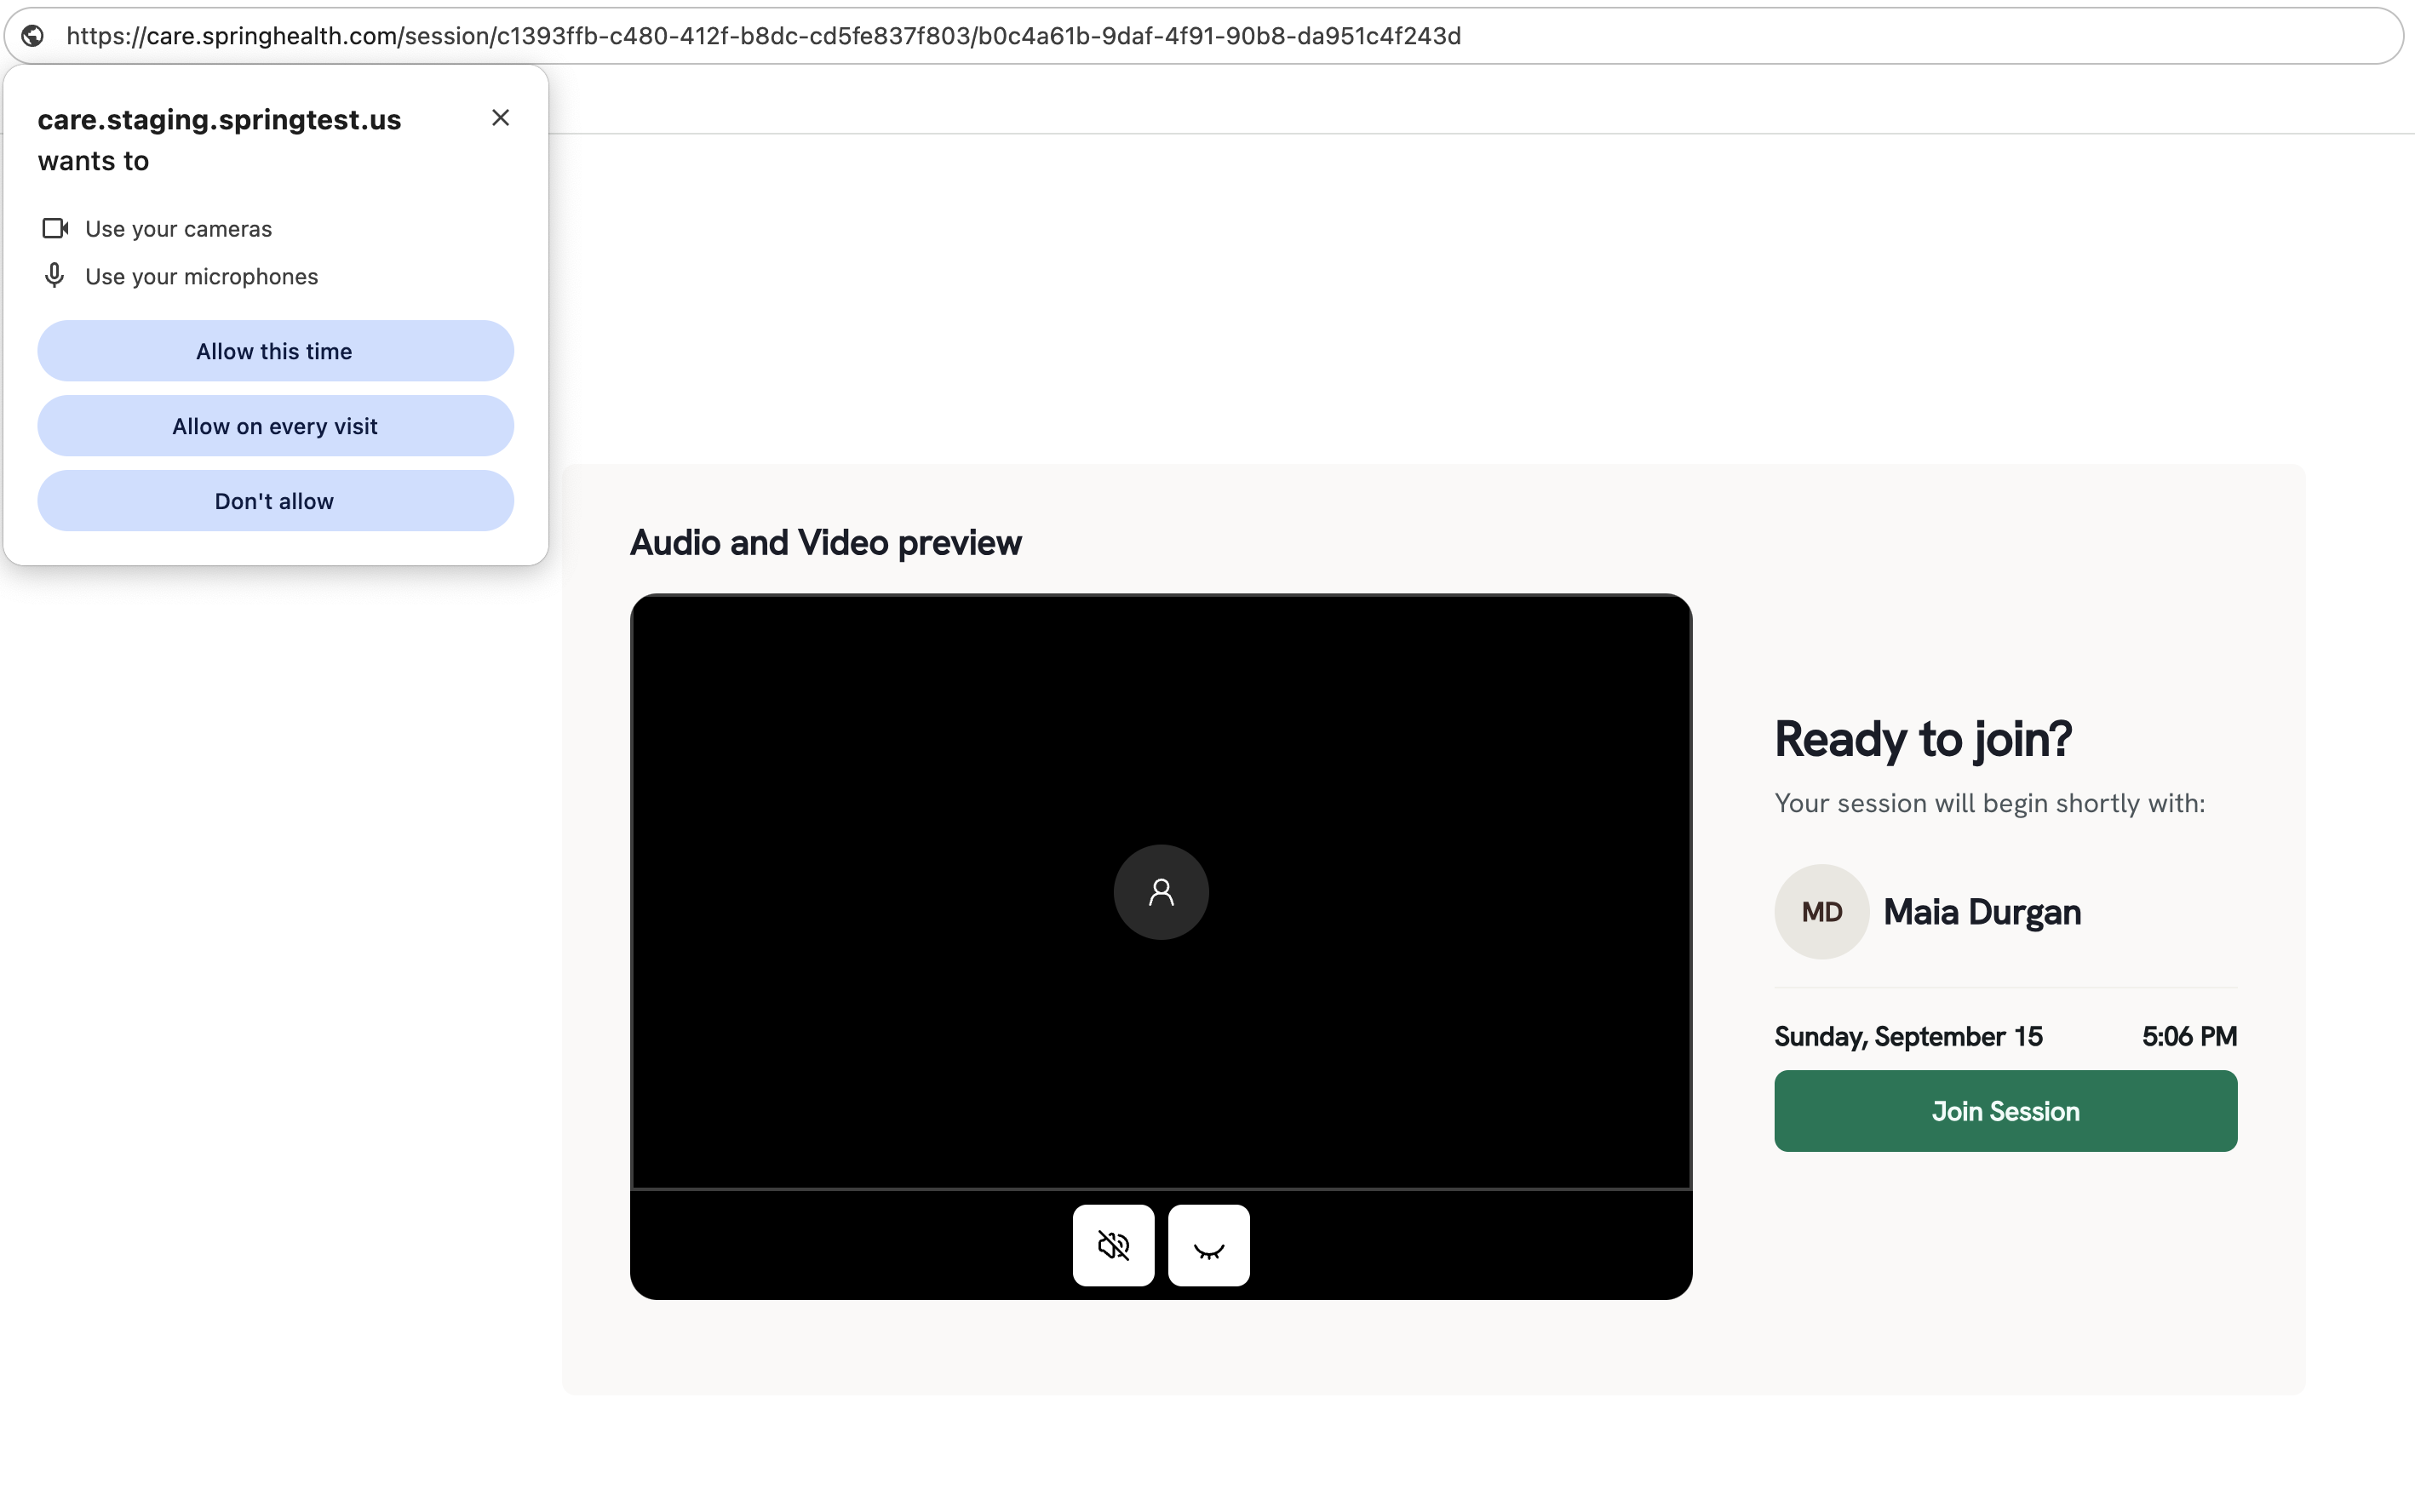Choose Allow on every visit
This screenshot has width=2415, height=1512.
(x=275, y=426)
